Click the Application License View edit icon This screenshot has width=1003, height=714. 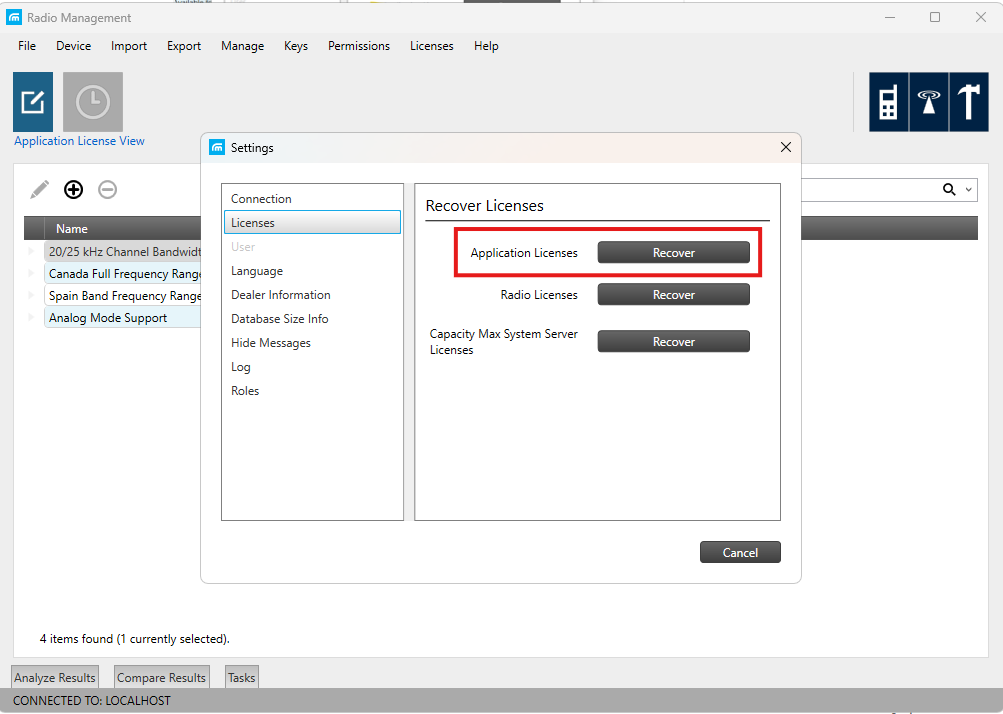(x=33, y=102)
